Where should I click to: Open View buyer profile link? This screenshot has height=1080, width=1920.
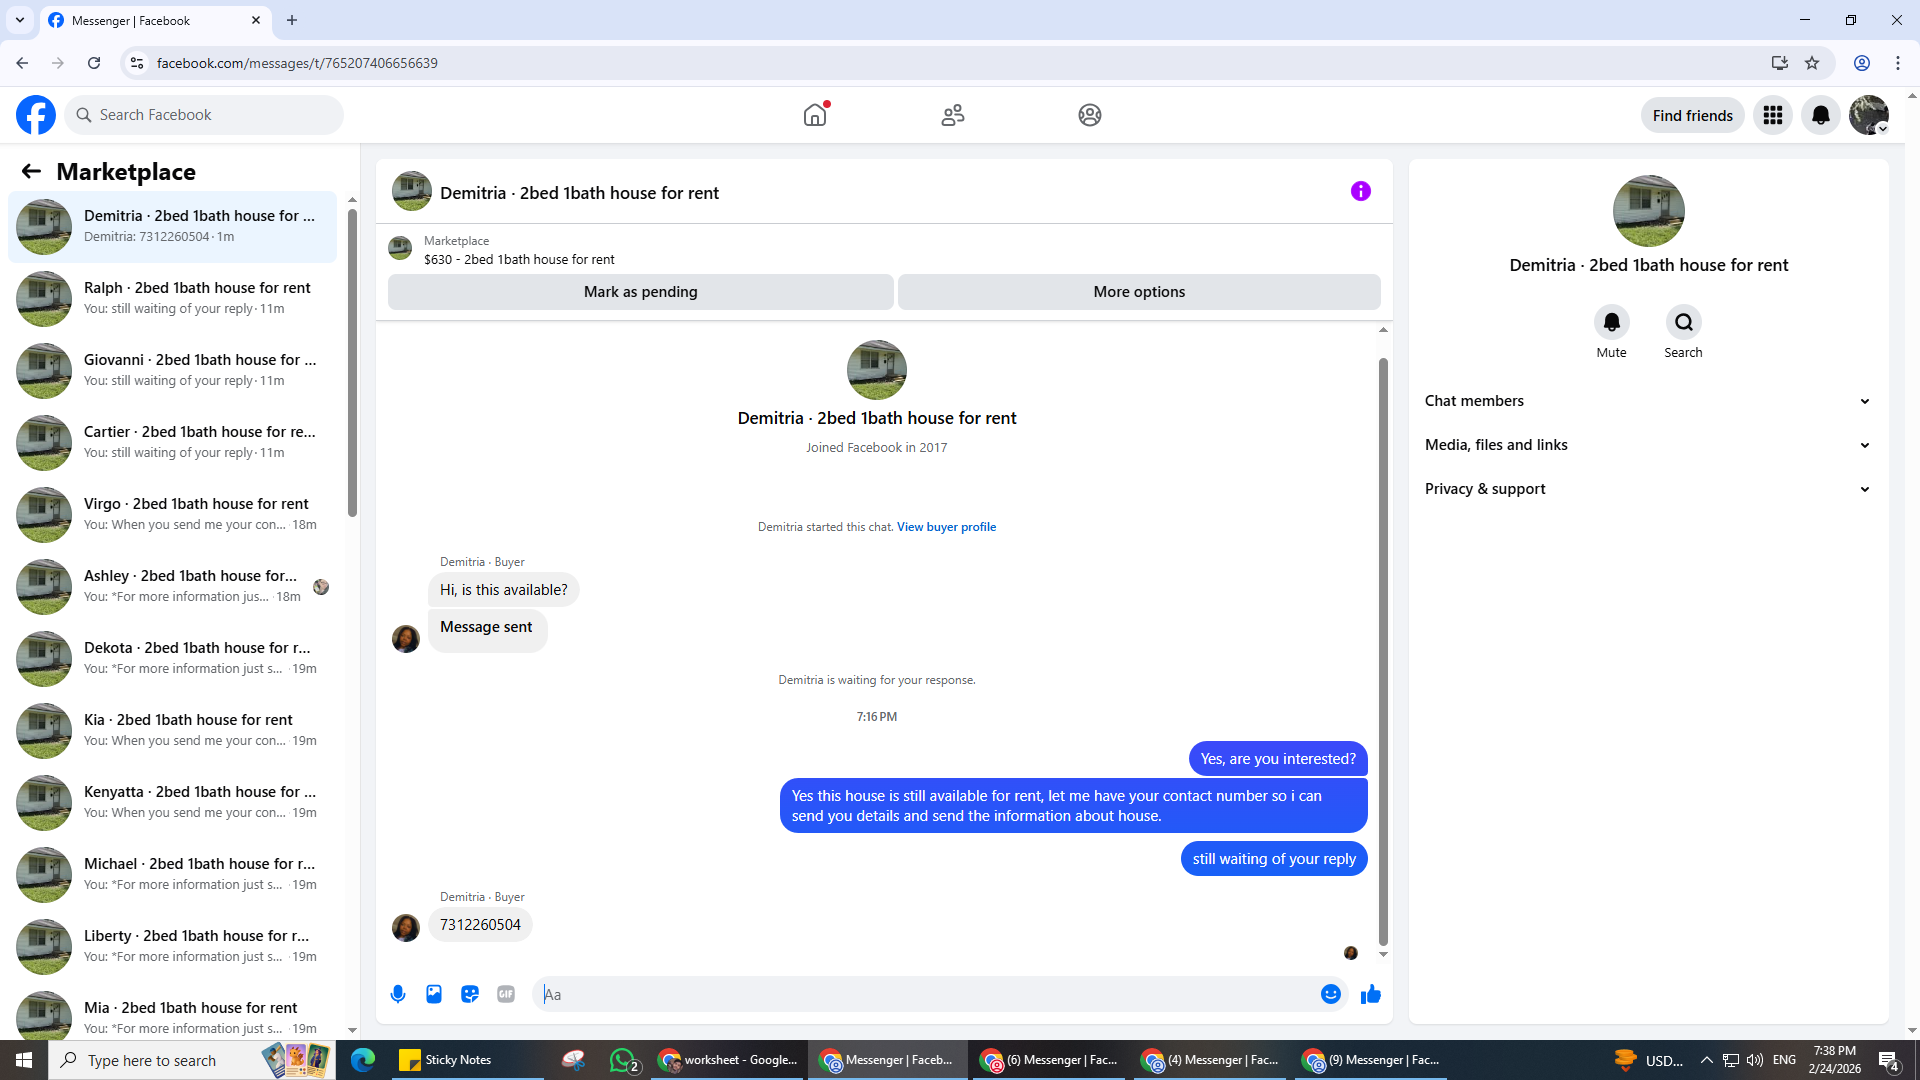[946, 527]
